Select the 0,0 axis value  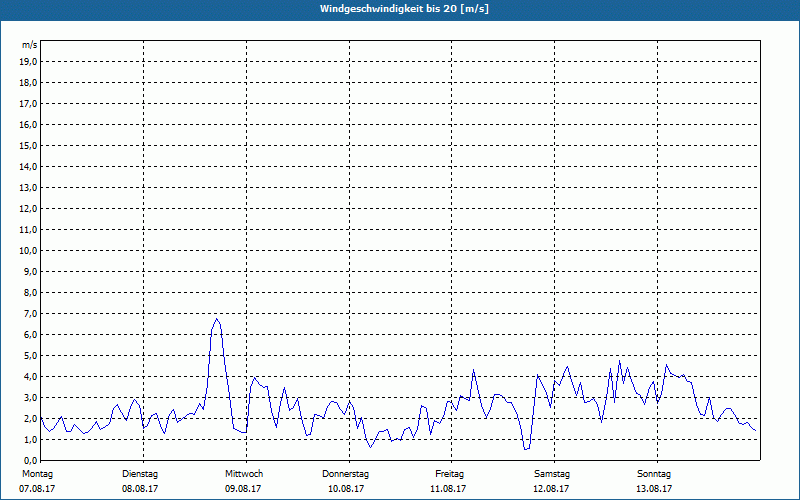(x=30, y=460)
